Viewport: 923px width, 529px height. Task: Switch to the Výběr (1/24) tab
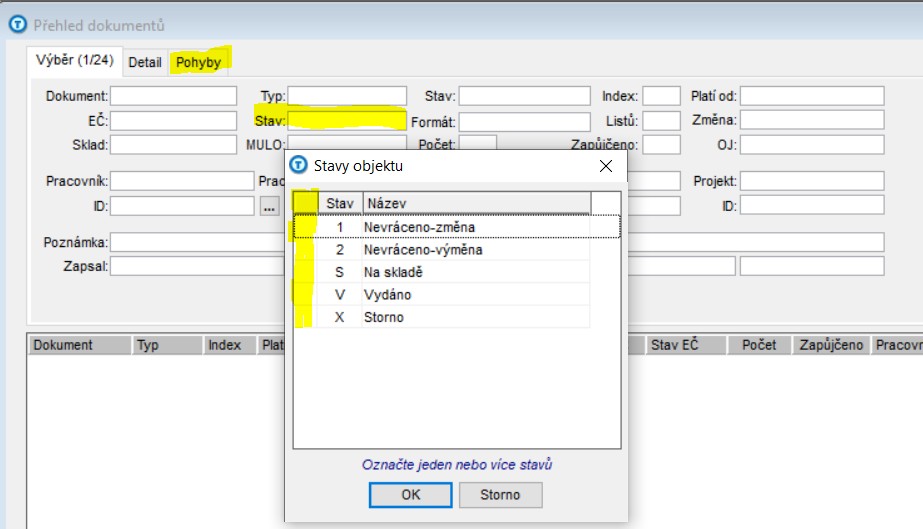coord(74,61)
